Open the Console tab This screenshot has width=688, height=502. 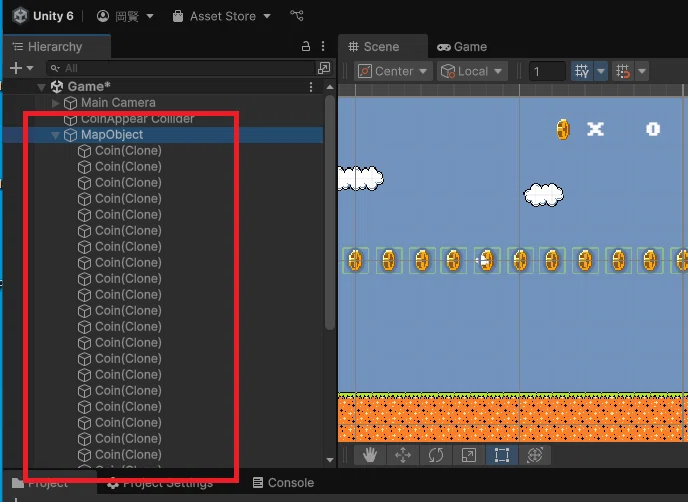pyautogui.click(x=283, y=483)
